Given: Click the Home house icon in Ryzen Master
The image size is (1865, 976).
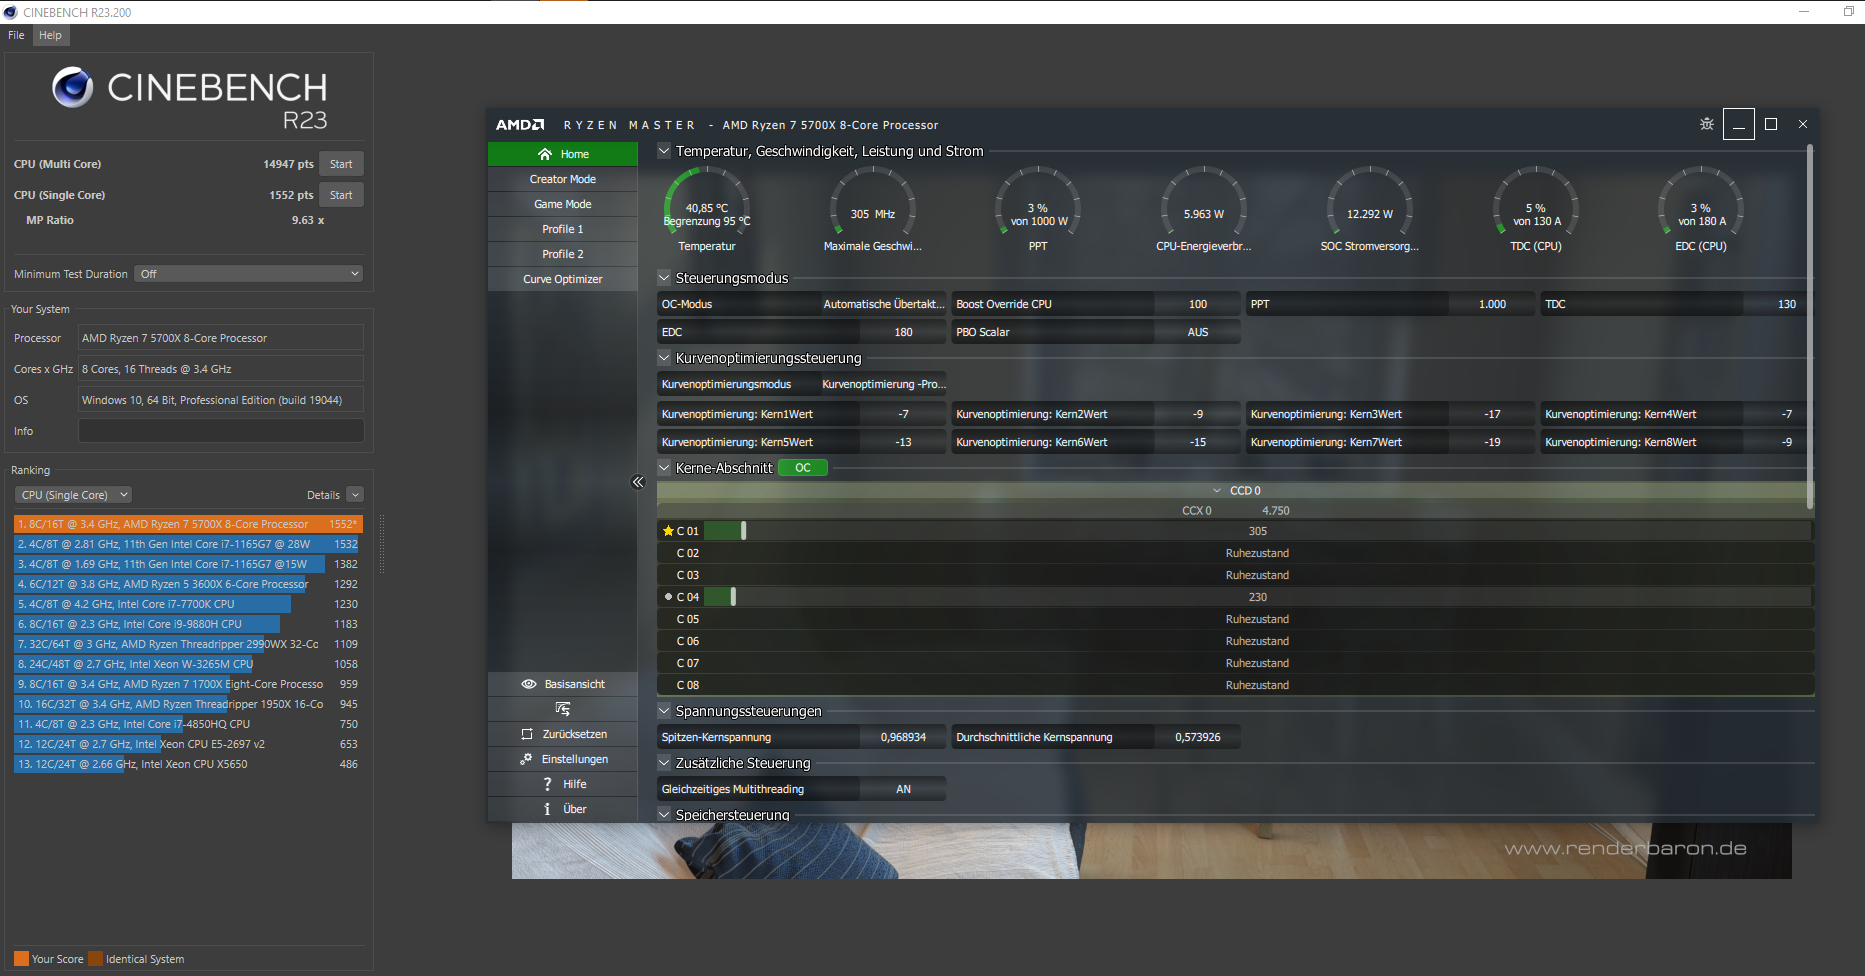Looking at the screenshot, I should coord(545,154).
